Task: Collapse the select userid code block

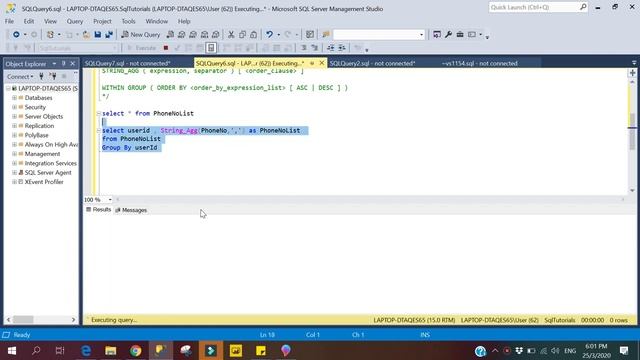Action: 98,131
